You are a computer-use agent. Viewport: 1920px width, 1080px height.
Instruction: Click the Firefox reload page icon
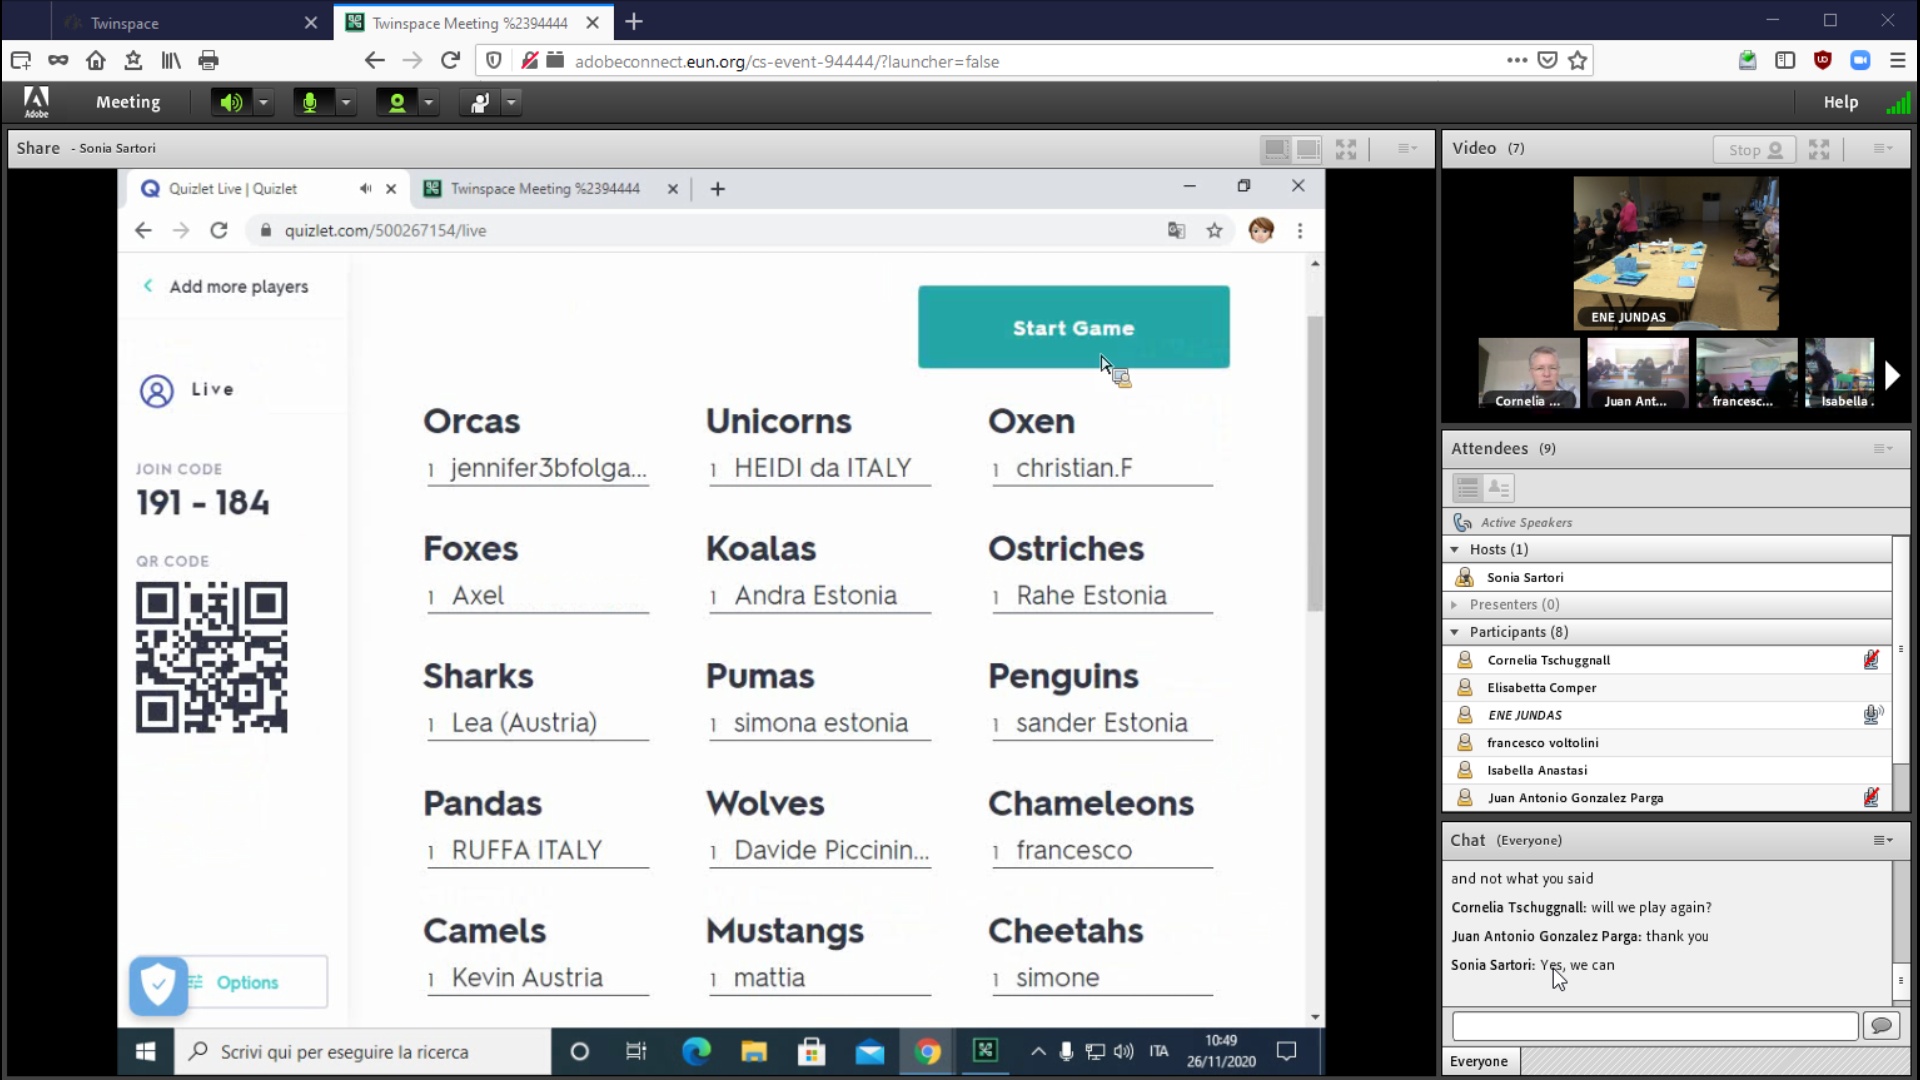(450, 61)
